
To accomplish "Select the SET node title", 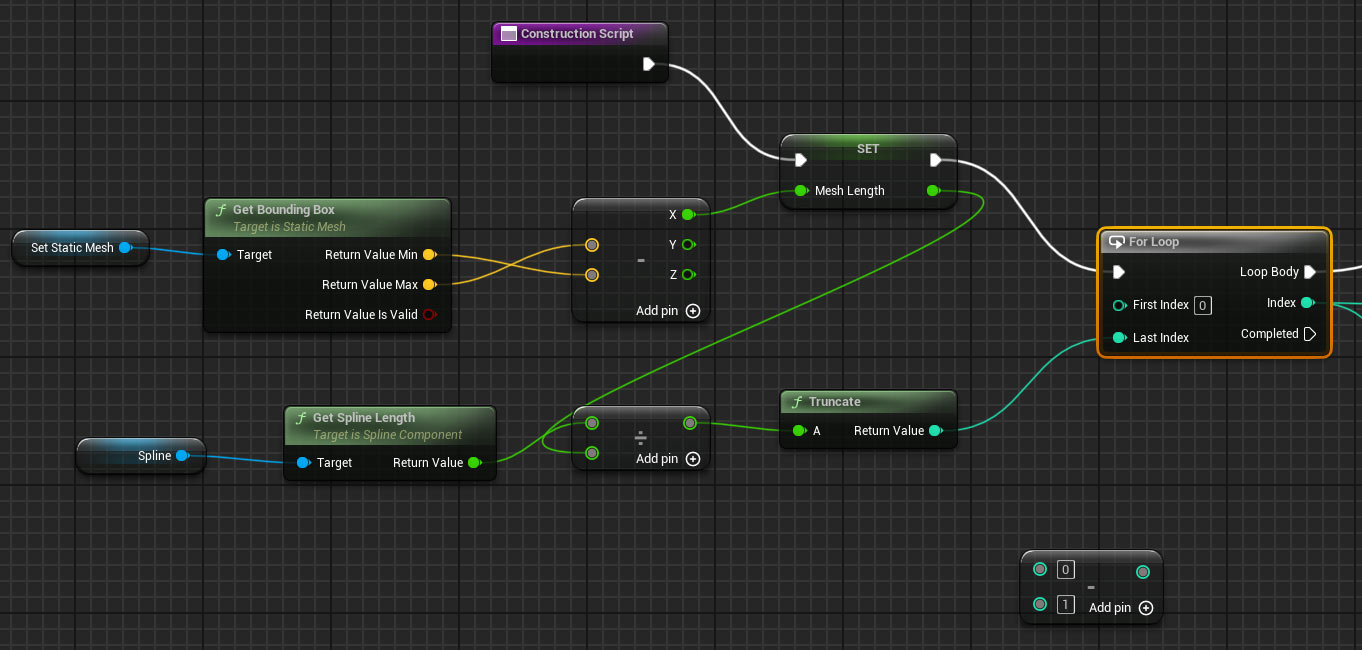I will pyautogui.click(x=868, y=148).
